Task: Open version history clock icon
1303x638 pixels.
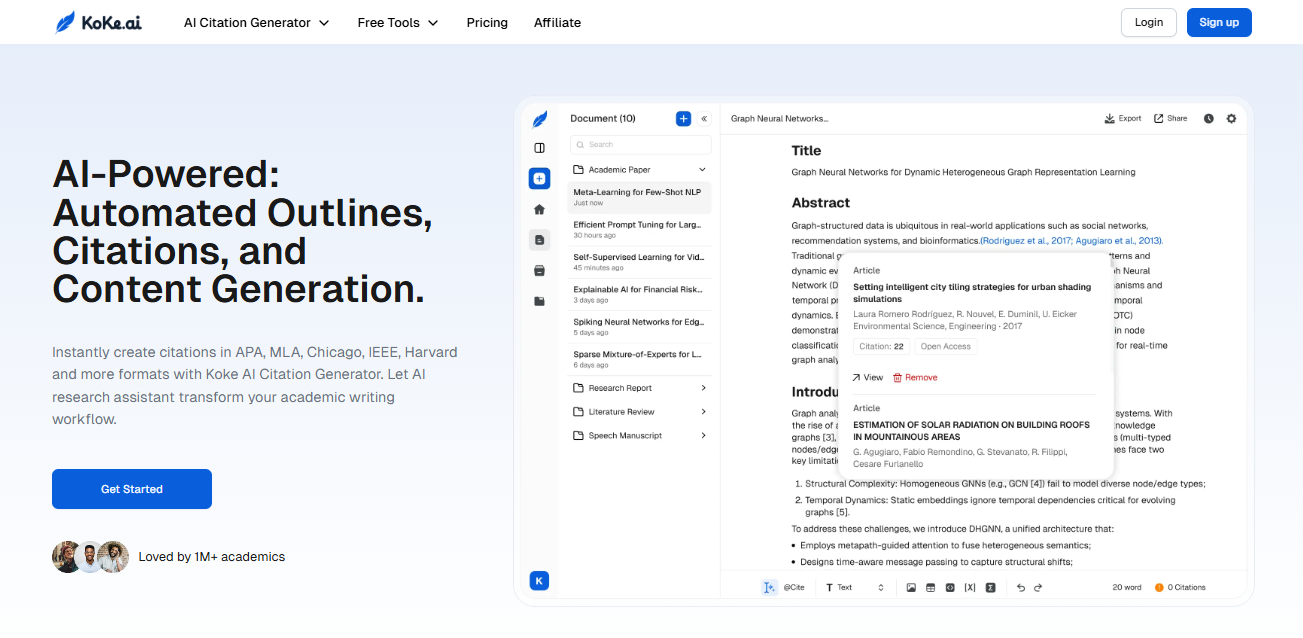Action: click(x=1208, y=118)
